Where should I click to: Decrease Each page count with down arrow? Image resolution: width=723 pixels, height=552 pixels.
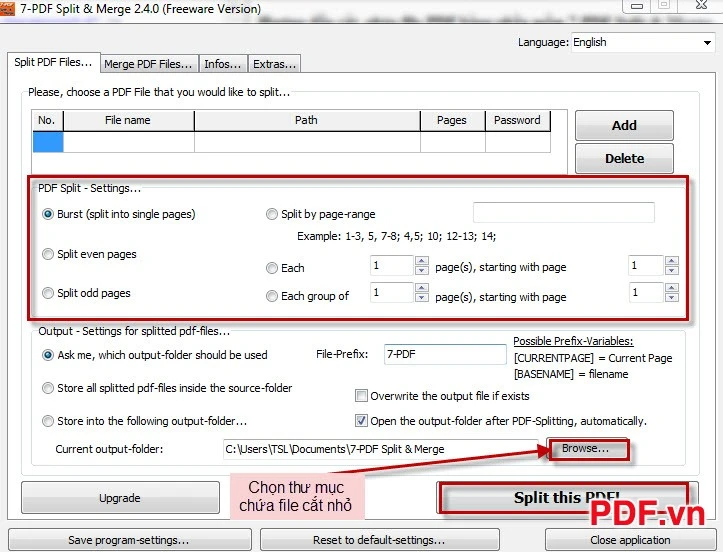[x=421, y=270]
